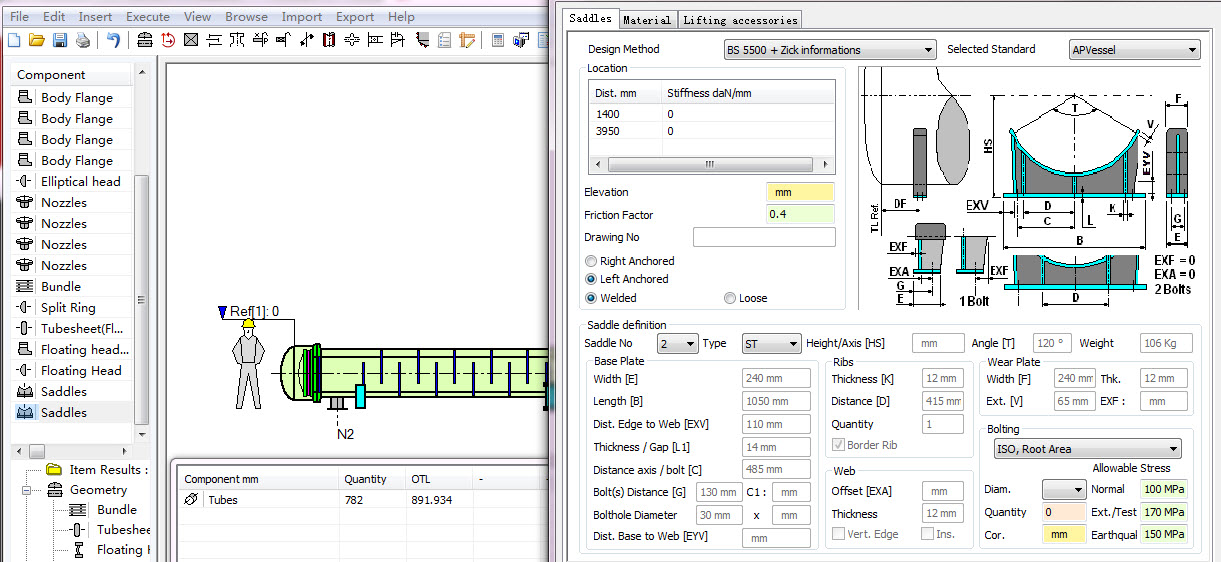The width and height of the screenshot is (1221, 562).
Task: Click the red circular arrow toolbar icon
Action: tap(168, 40)
